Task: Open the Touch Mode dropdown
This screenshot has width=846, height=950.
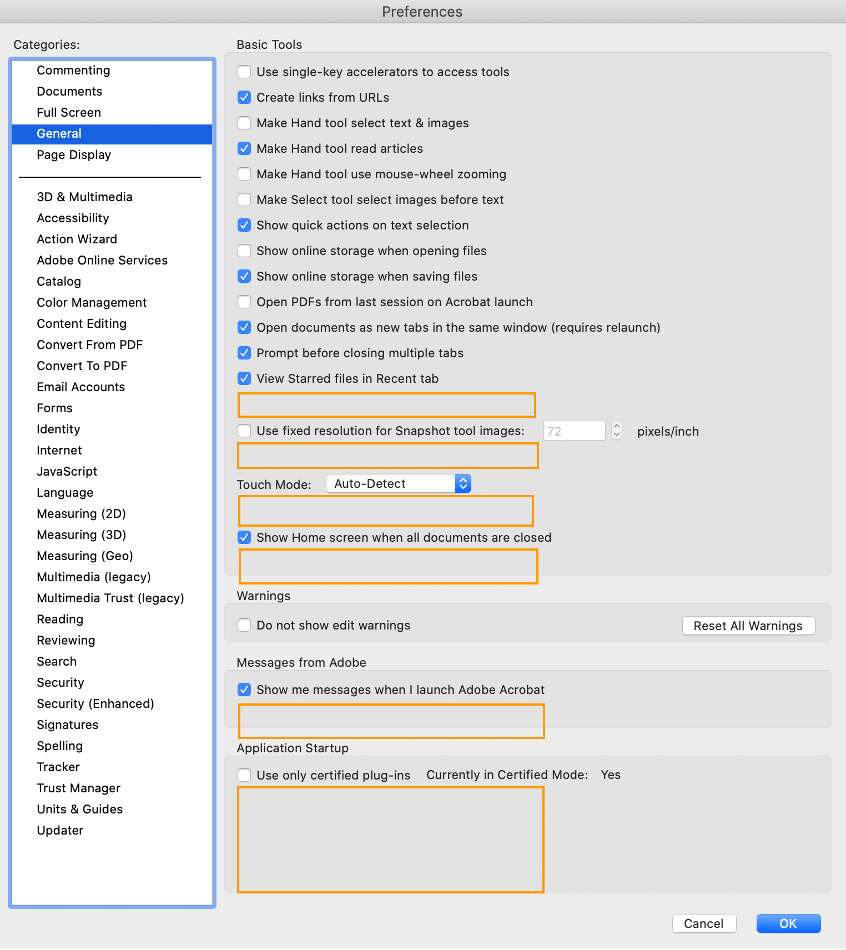Action: [398, 483]
